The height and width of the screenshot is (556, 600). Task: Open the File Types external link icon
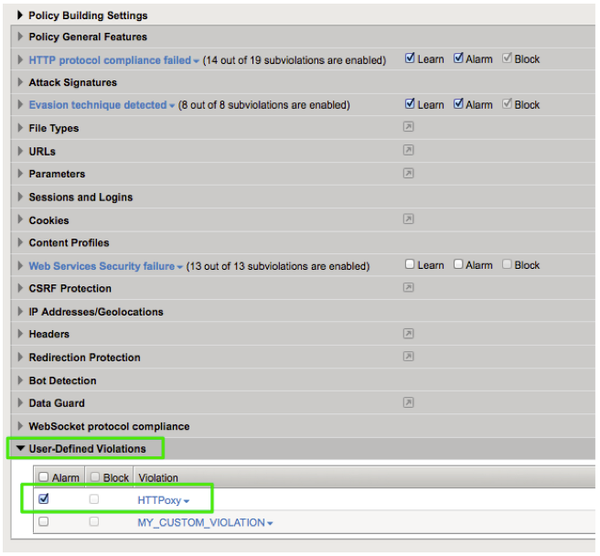coord(408,128)
